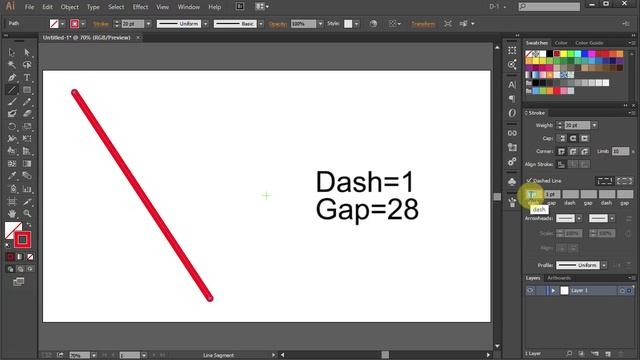Set Projecting Cap stroke option
Screen dimensions: 640x360
[584, 138]
